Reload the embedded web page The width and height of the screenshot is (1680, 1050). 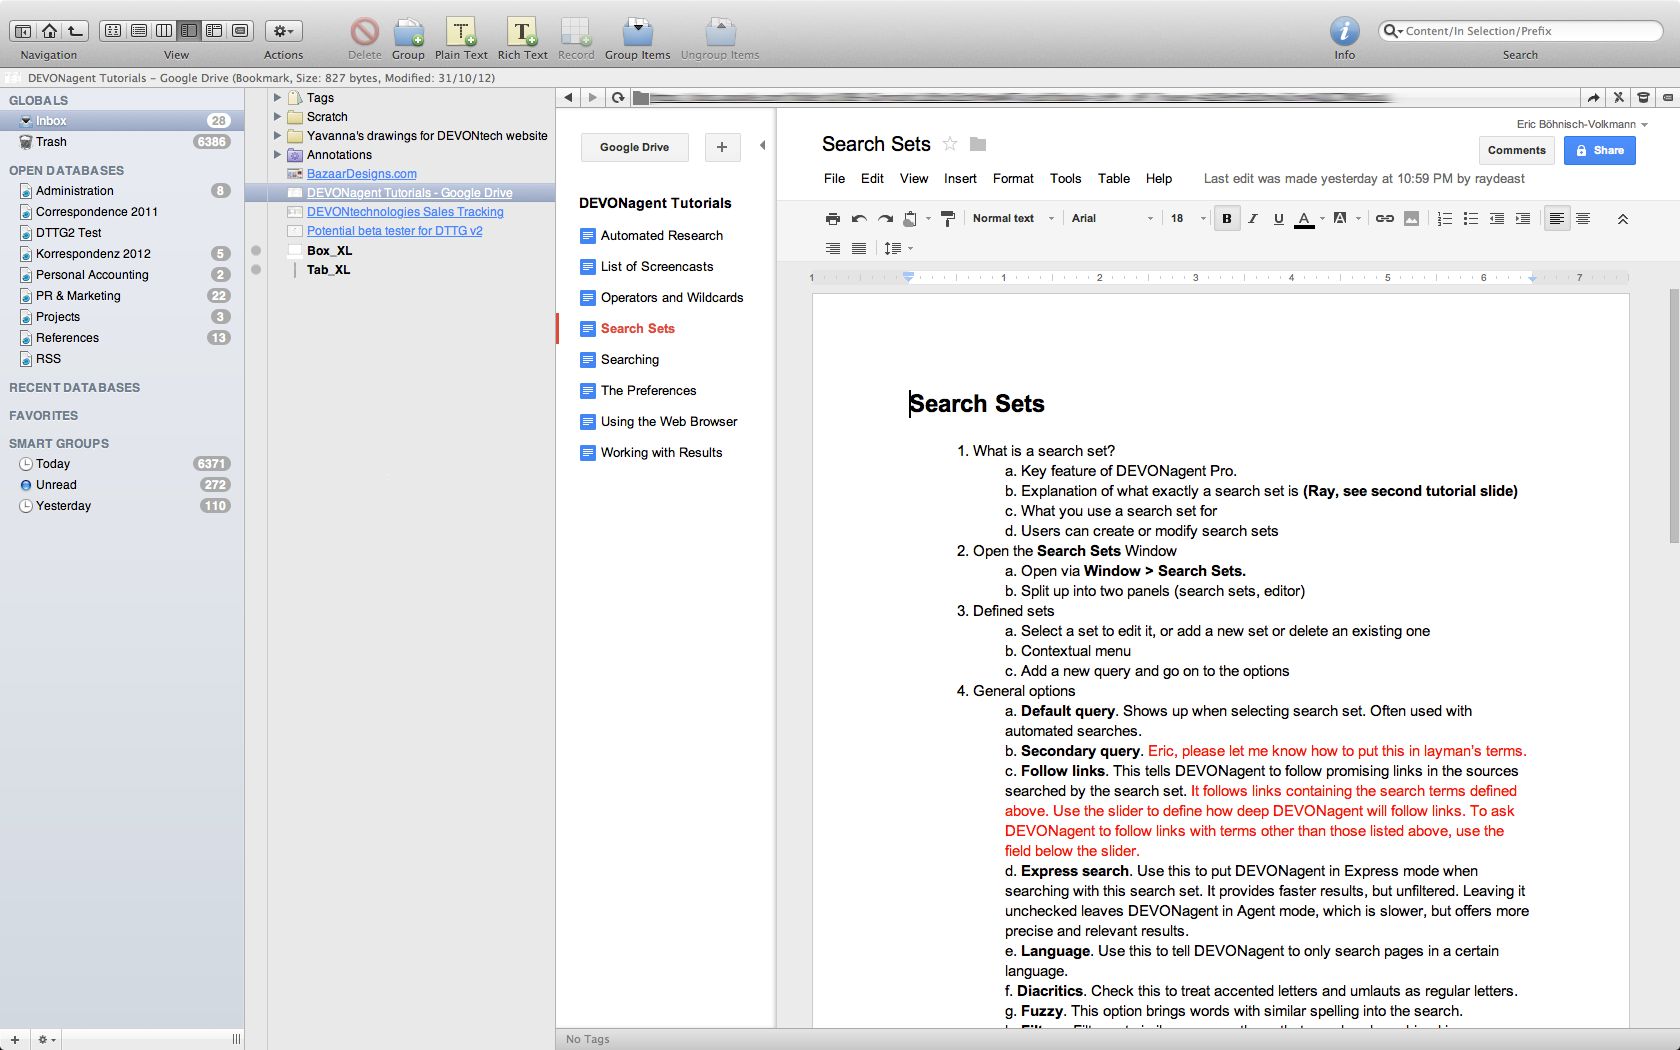click(618, 97)
